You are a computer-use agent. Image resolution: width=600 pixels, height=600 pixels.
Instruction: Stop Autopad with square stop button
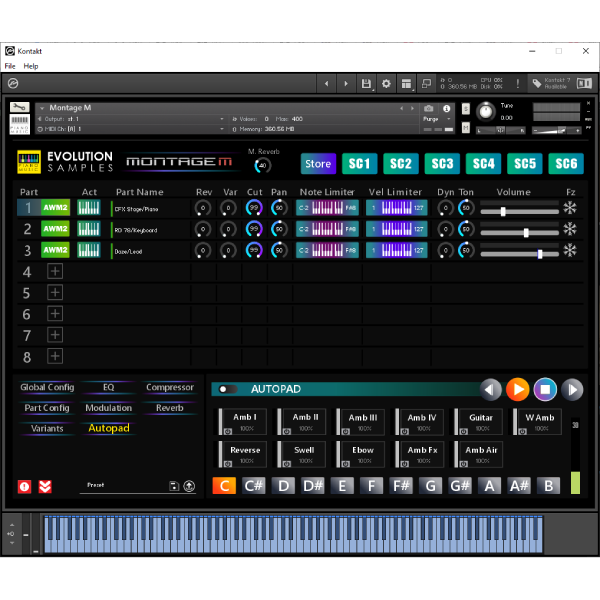(545, 390)
